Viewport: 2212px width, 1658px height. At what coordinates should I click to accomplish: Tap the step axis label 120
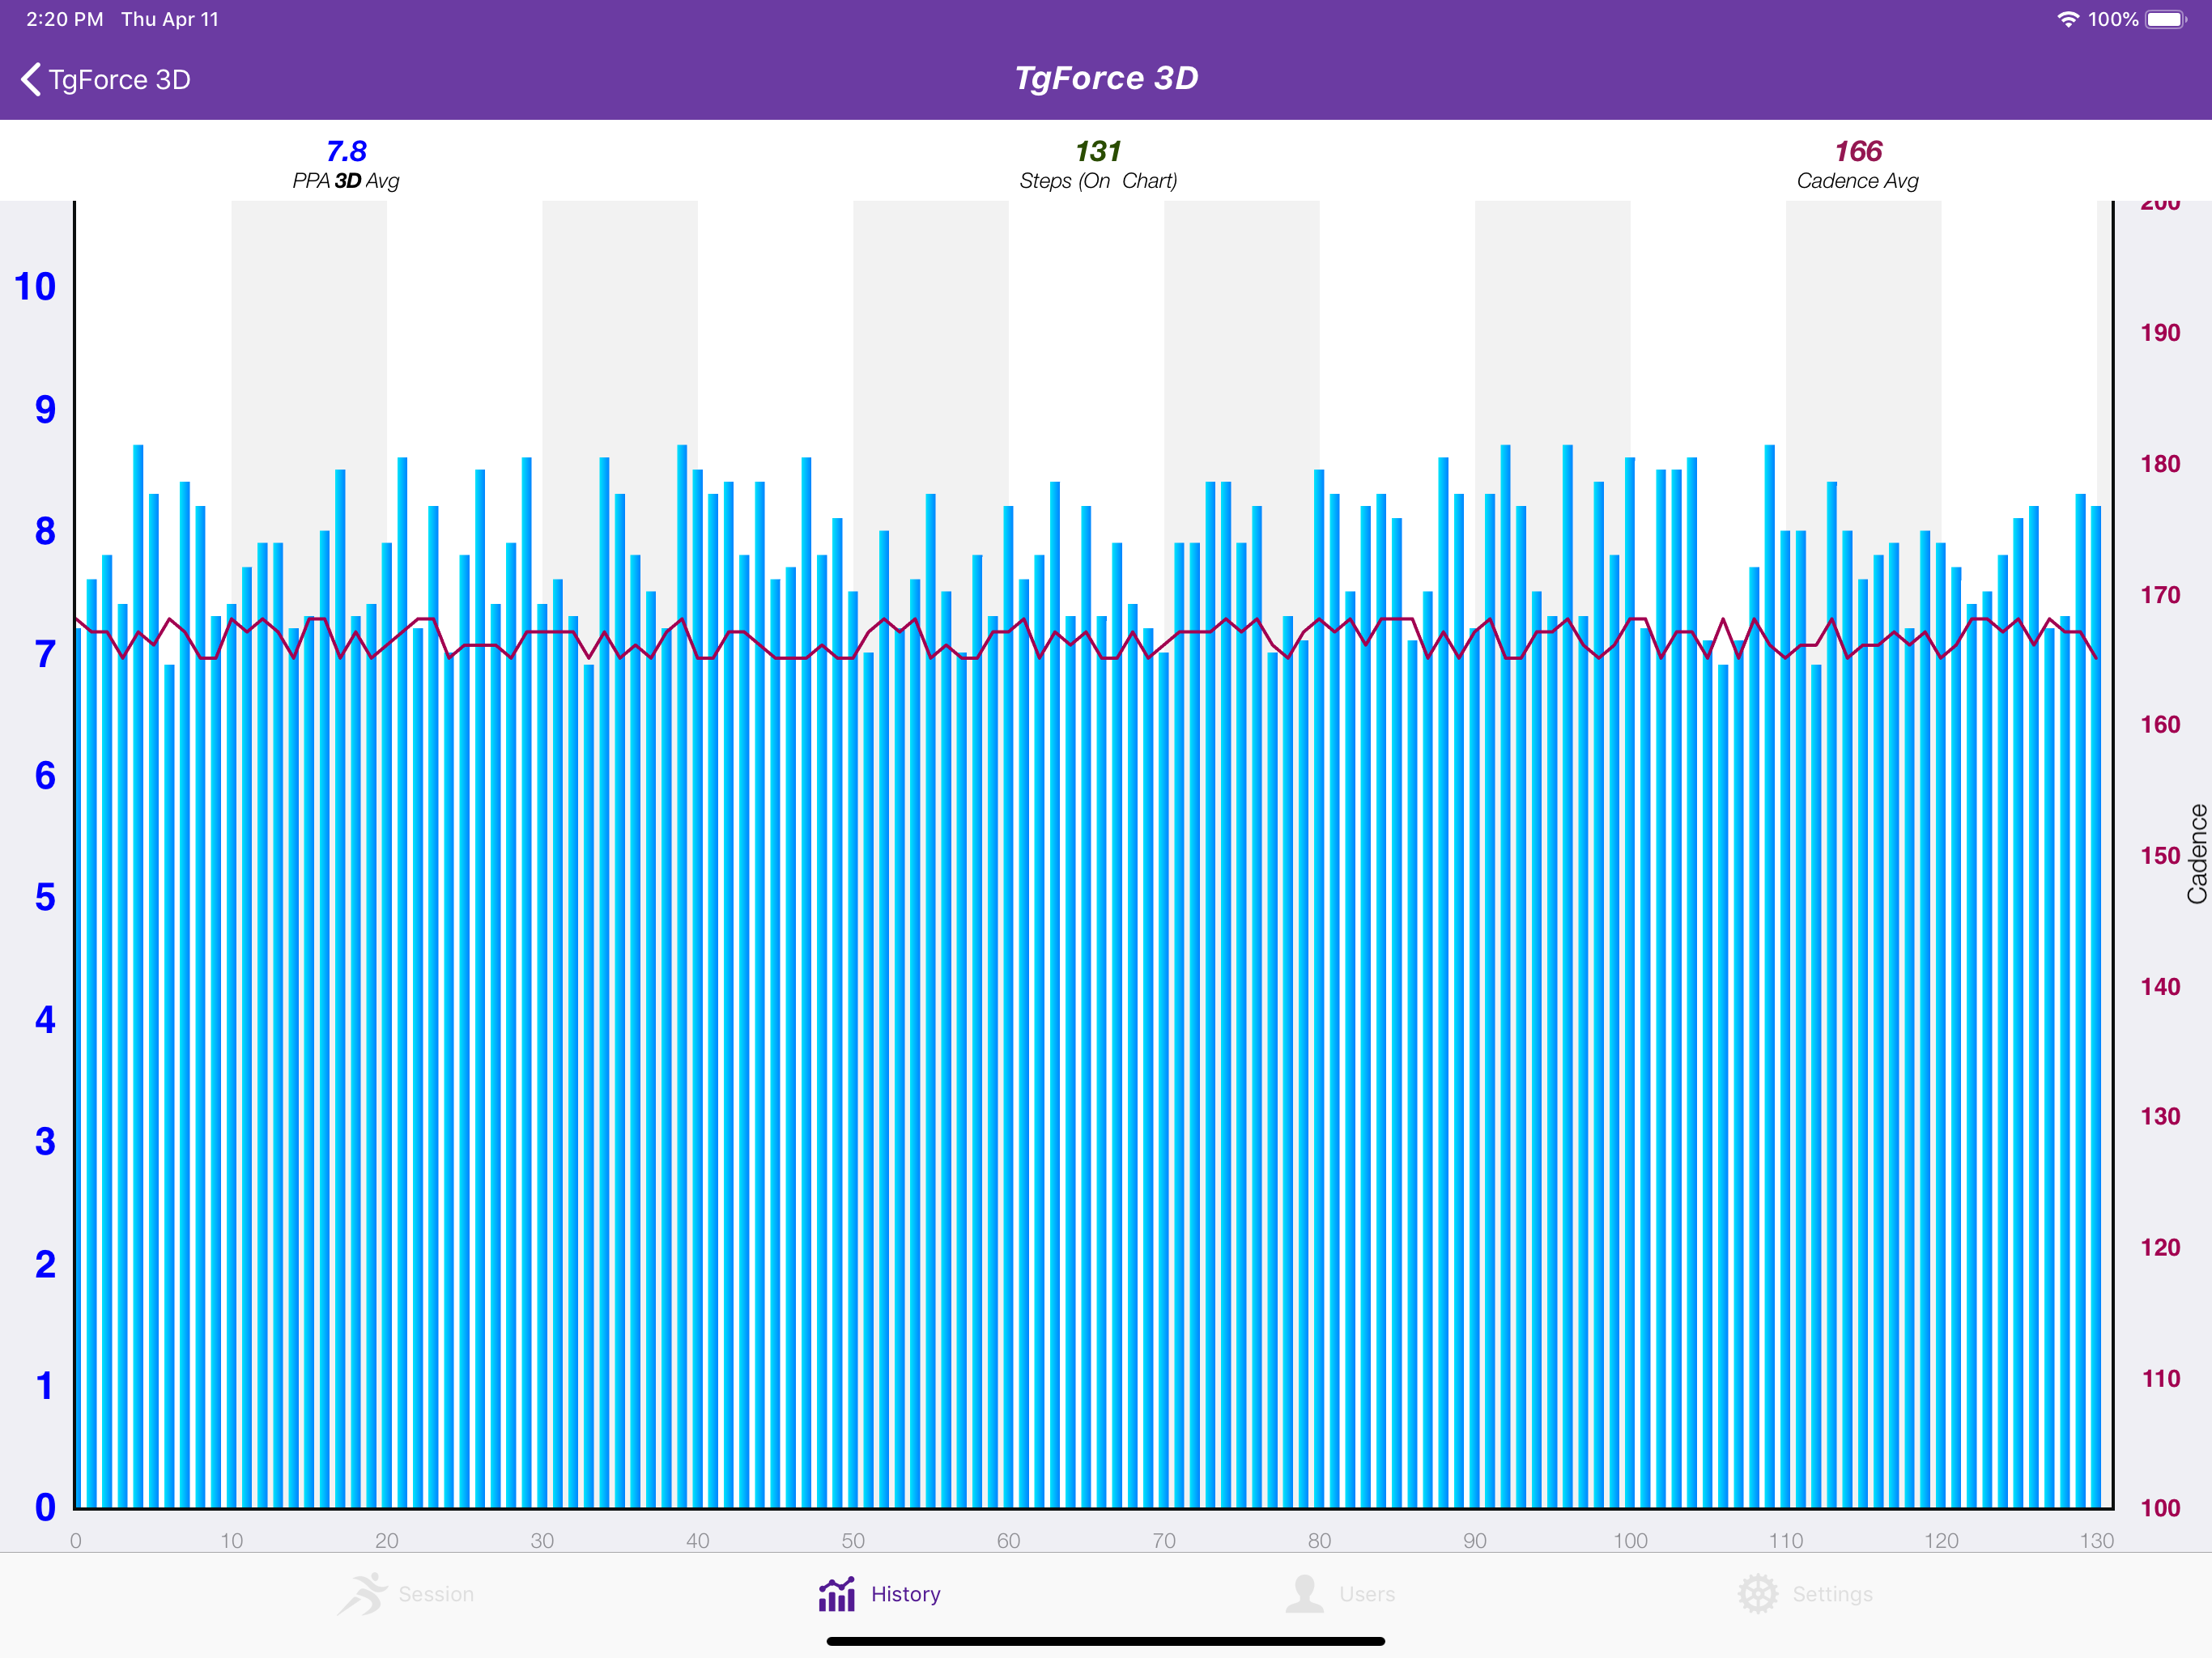tap(1942, 1541)
